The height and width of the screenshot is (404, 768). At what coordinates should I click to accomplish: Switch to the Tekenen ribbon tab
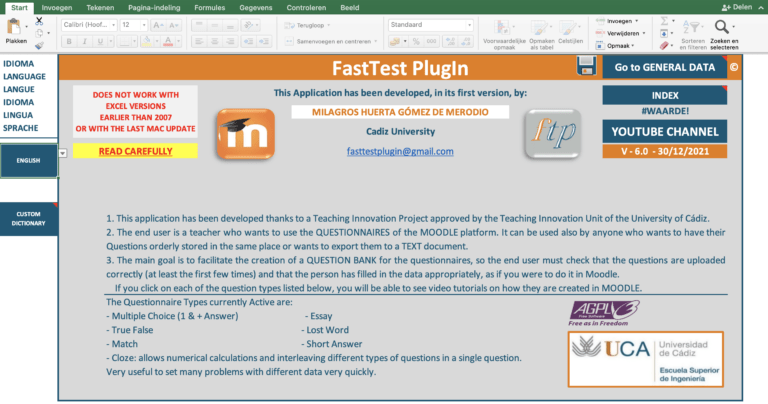(x=100, y=7)
